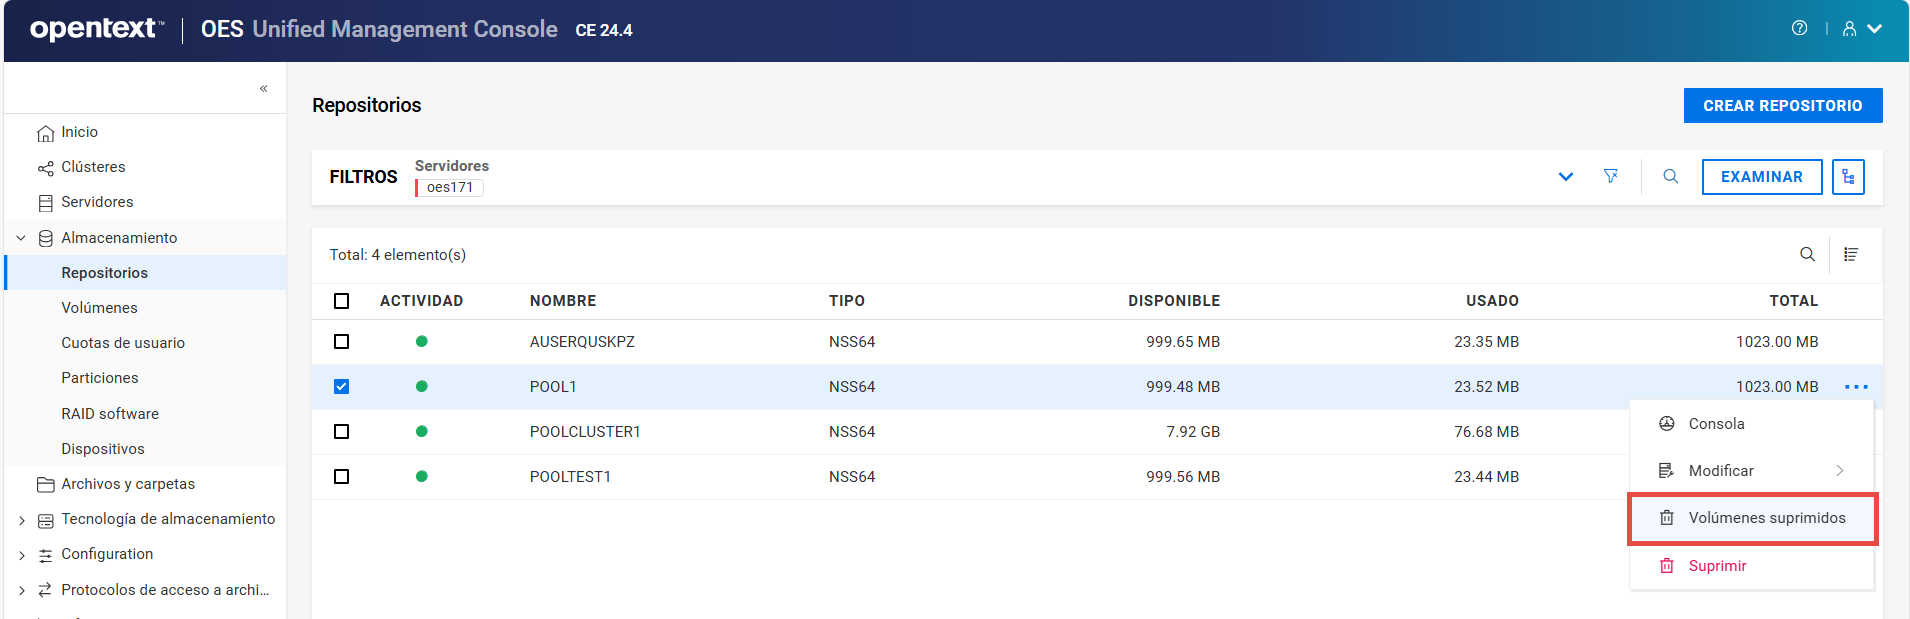Click the filter funnel icon
This screenshot has width=1910, height=619.
(x=1611, y=176)
